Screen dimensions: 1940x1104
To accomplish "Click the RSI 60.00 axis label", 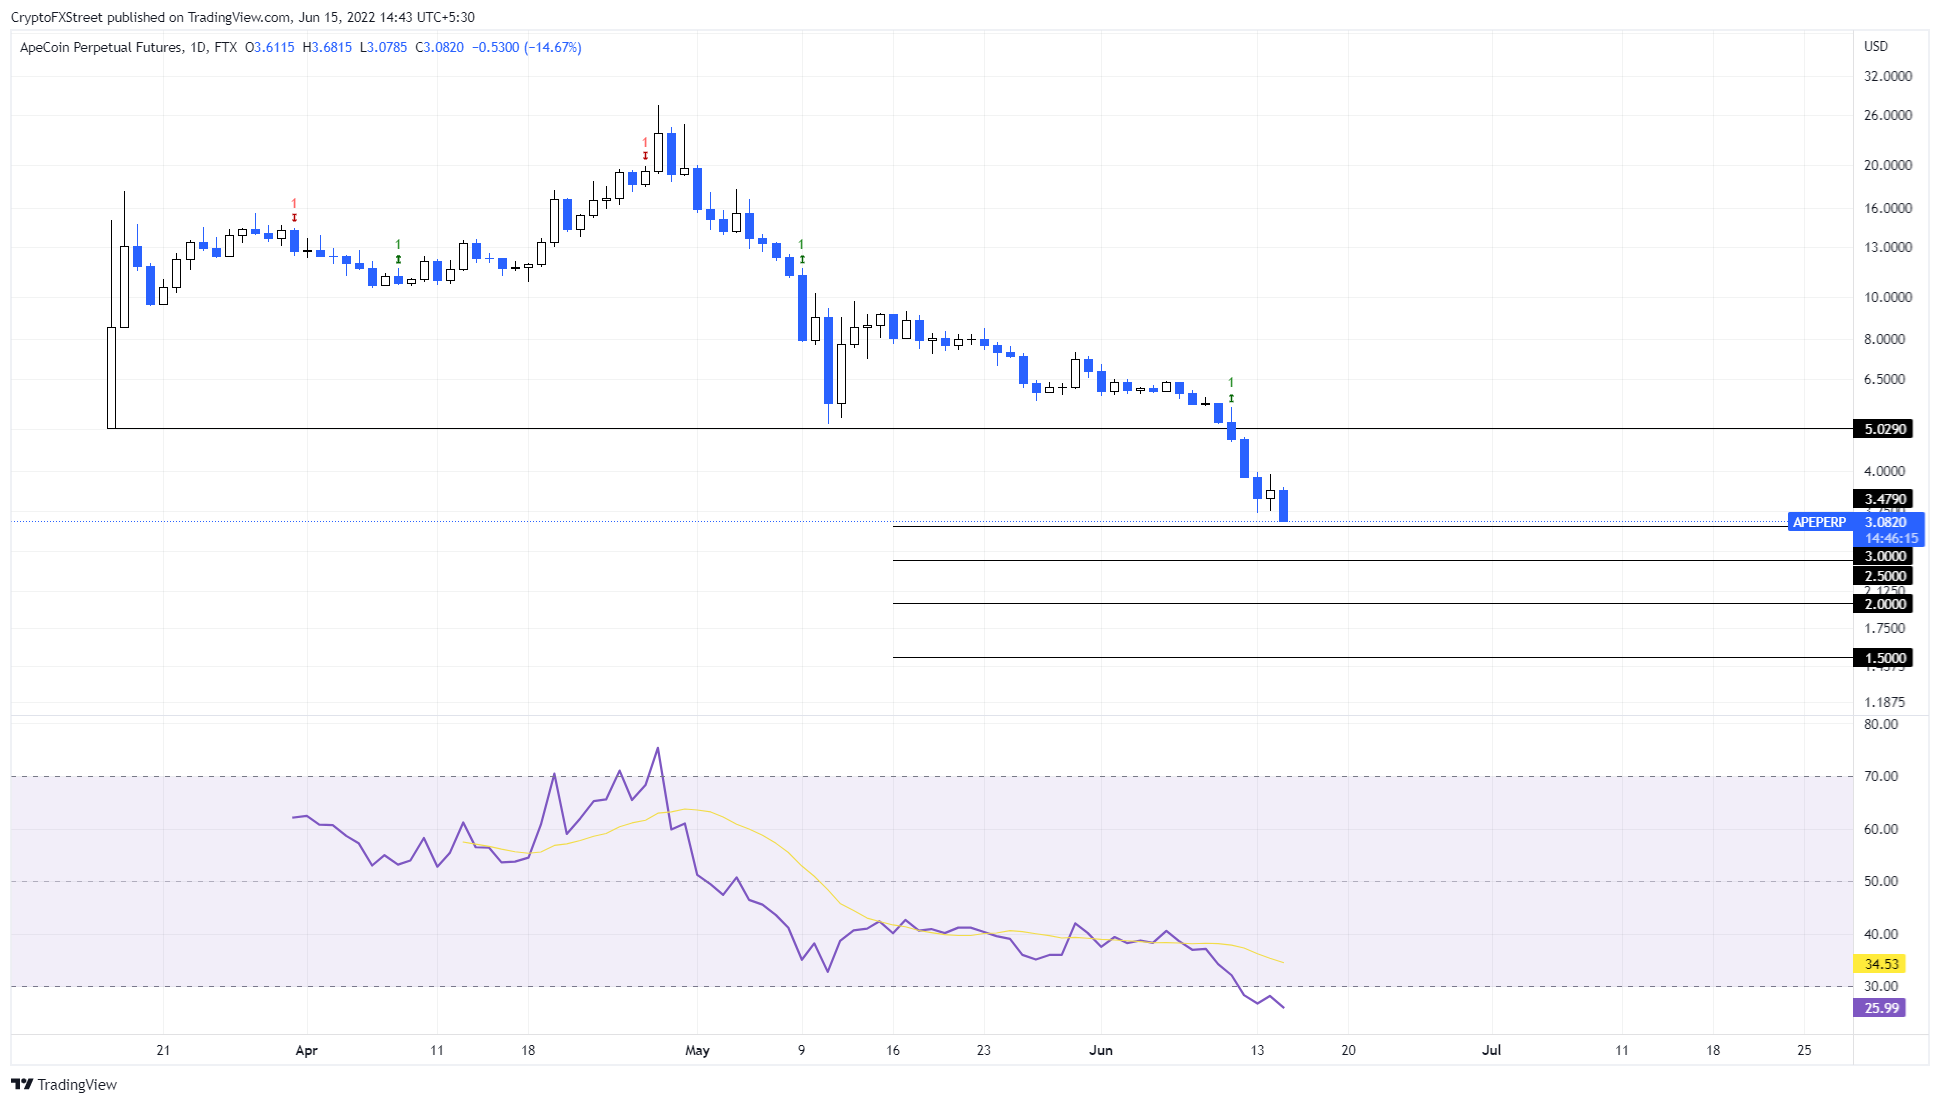I will 1881,829.
